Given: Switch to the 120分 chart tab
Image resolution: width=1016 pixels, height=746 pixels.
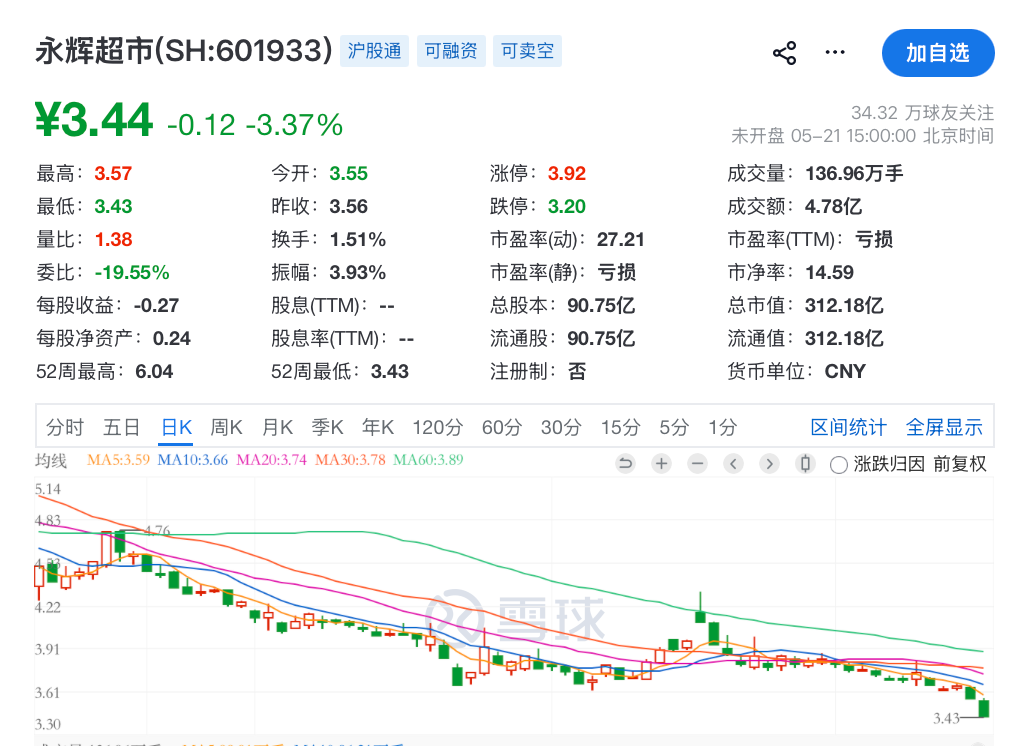Looking at the screenshot, I should 438,427.
